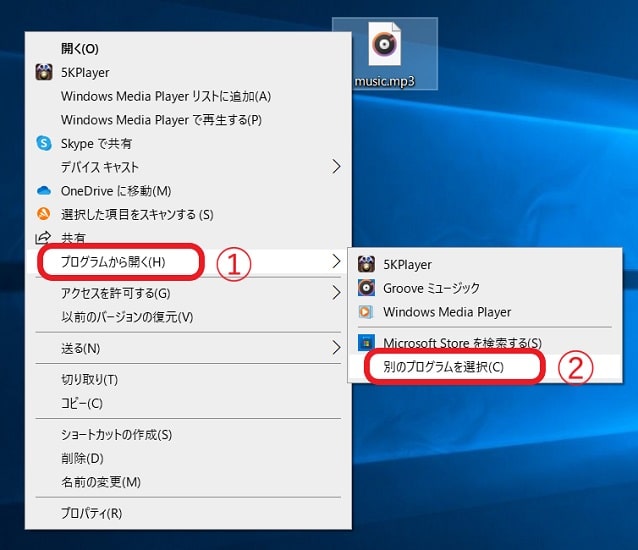Click the Groove ミュージック disc icon

point(366,288)
